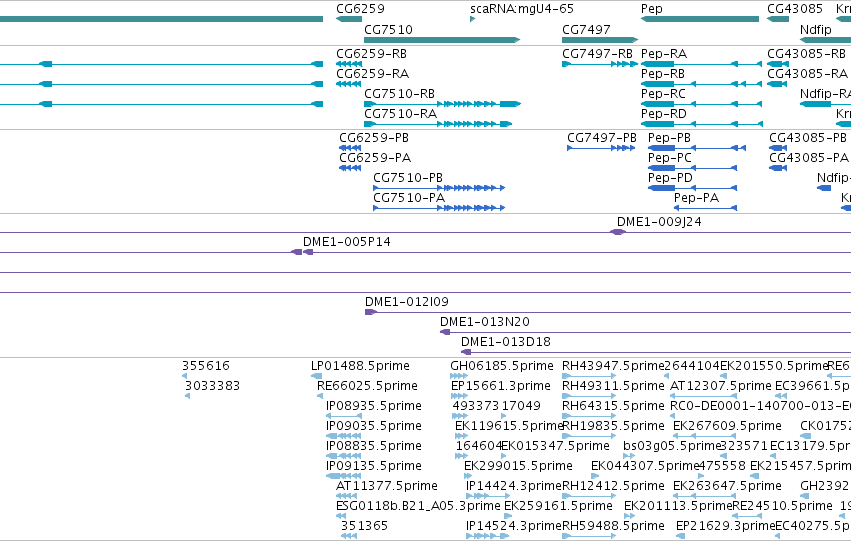Click EST EK267609.5prime
The height and width of the screenshot is (541, 851).
[727, 427]
